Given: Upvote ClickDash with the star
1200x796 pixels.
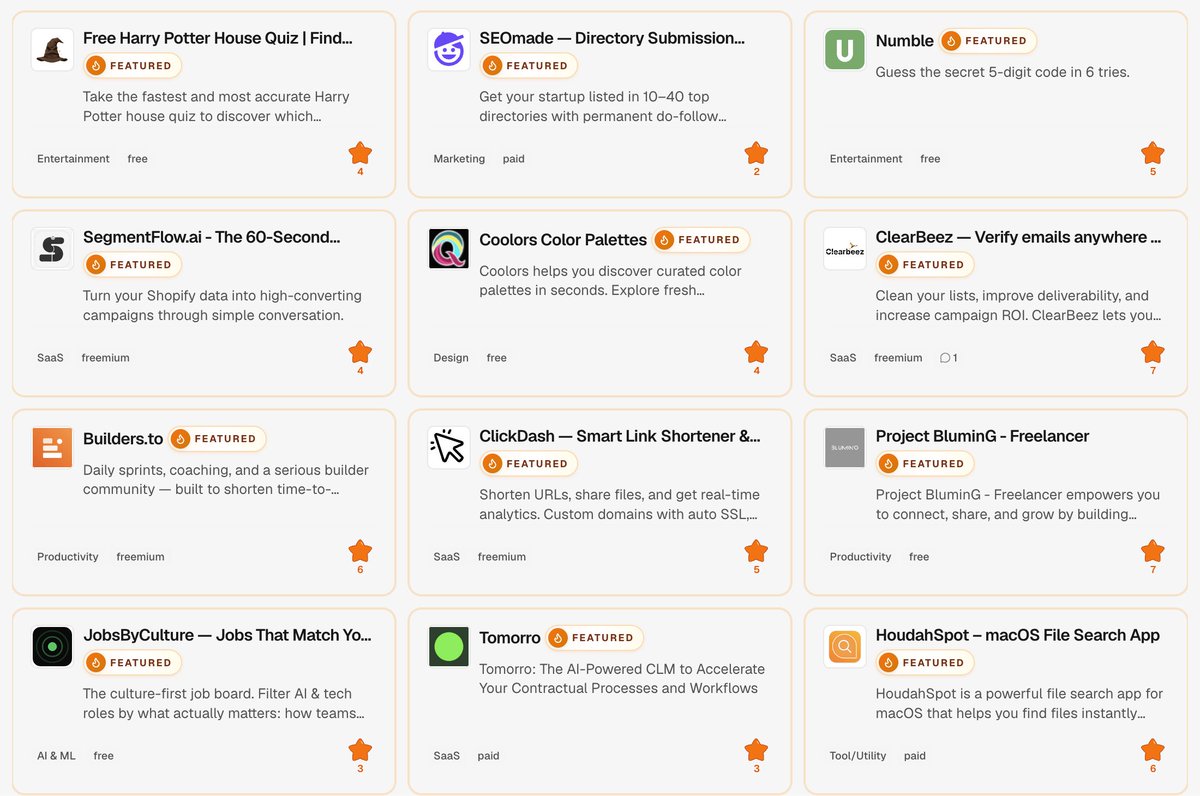Looking at the screenshot, I should pyautogui.click(x=756, y=551).
